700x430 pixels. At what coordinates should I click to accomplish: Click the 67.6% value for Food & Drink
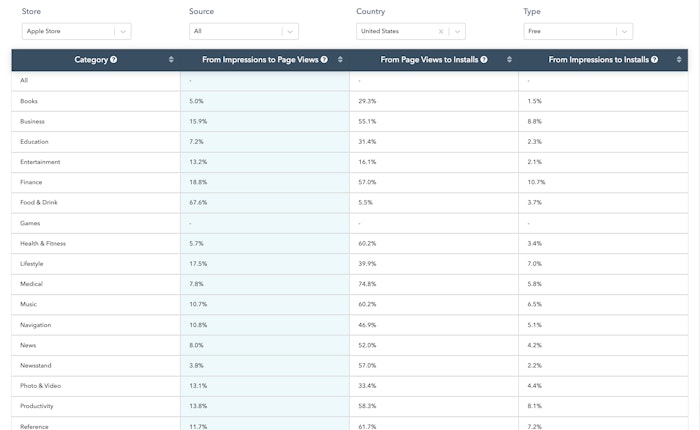tap(198, 202)
